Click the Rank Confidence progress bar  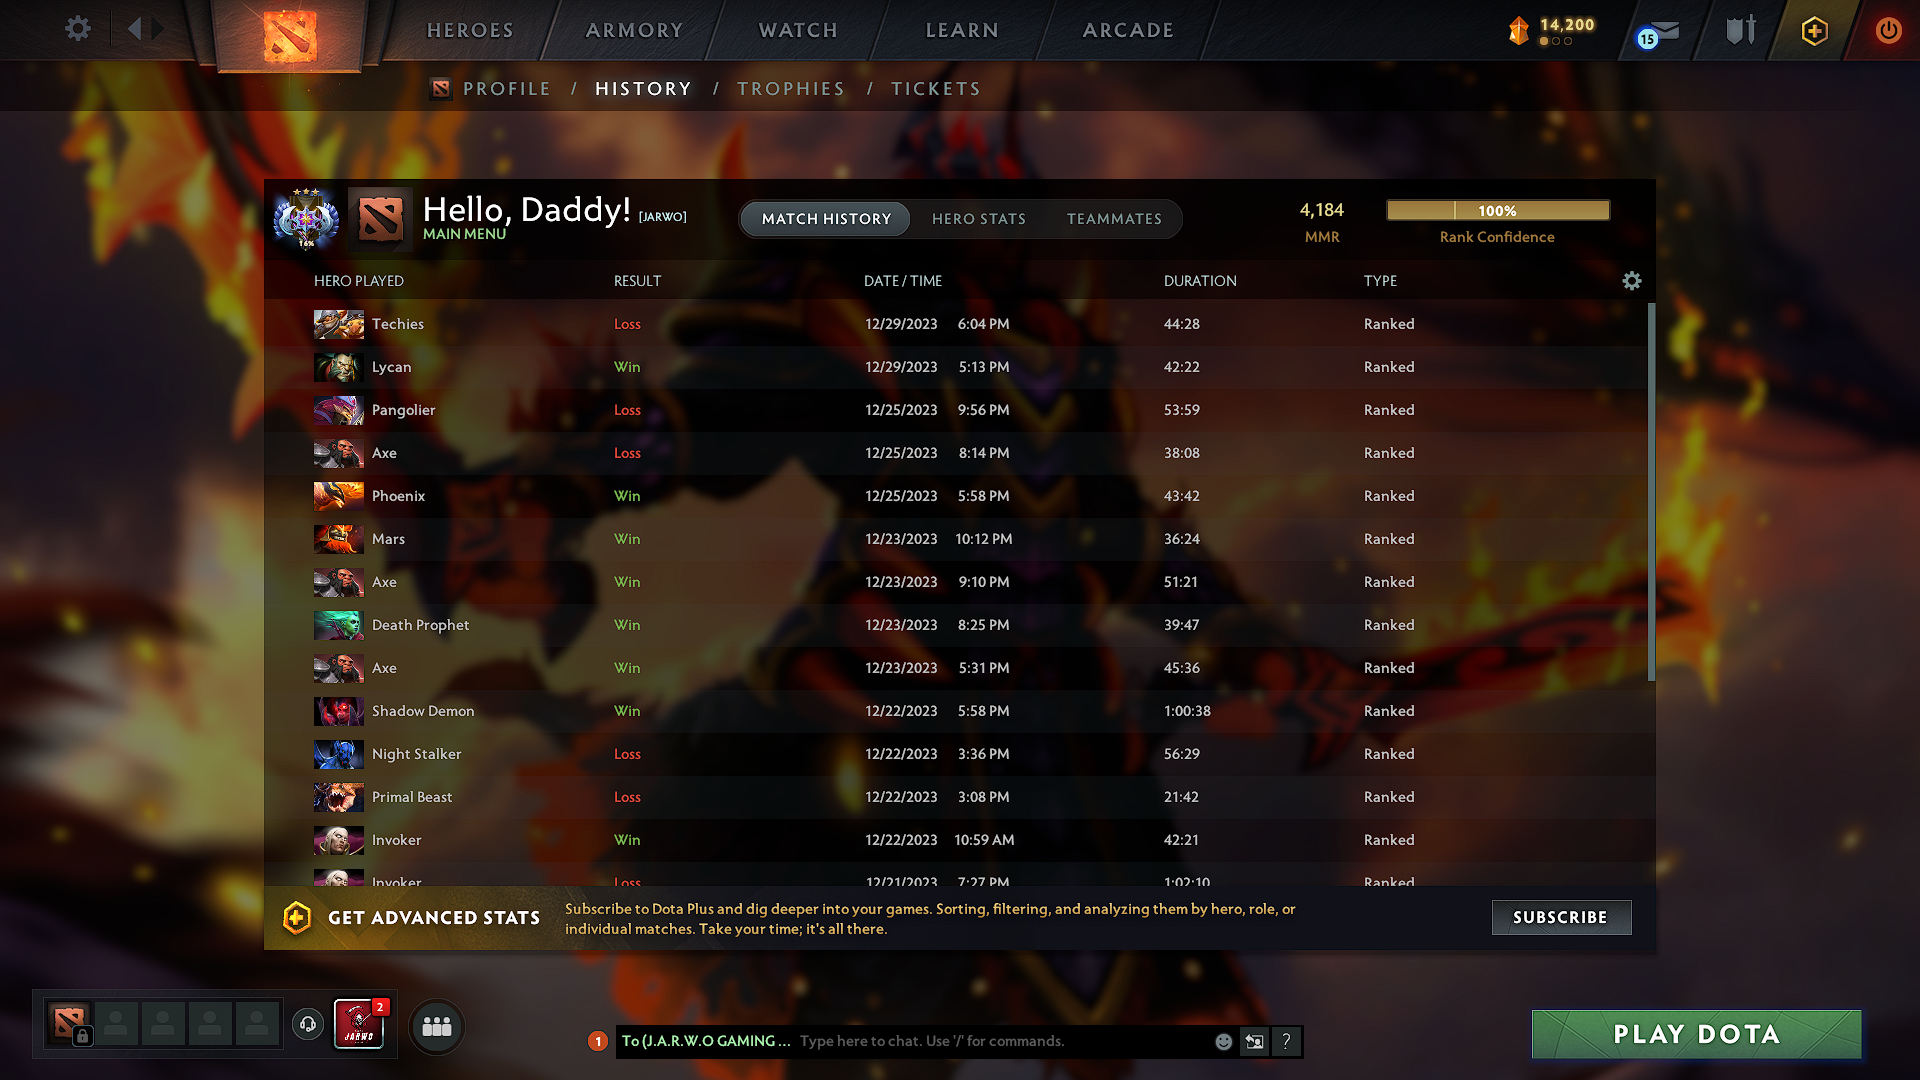click(x=1498, y=211)
